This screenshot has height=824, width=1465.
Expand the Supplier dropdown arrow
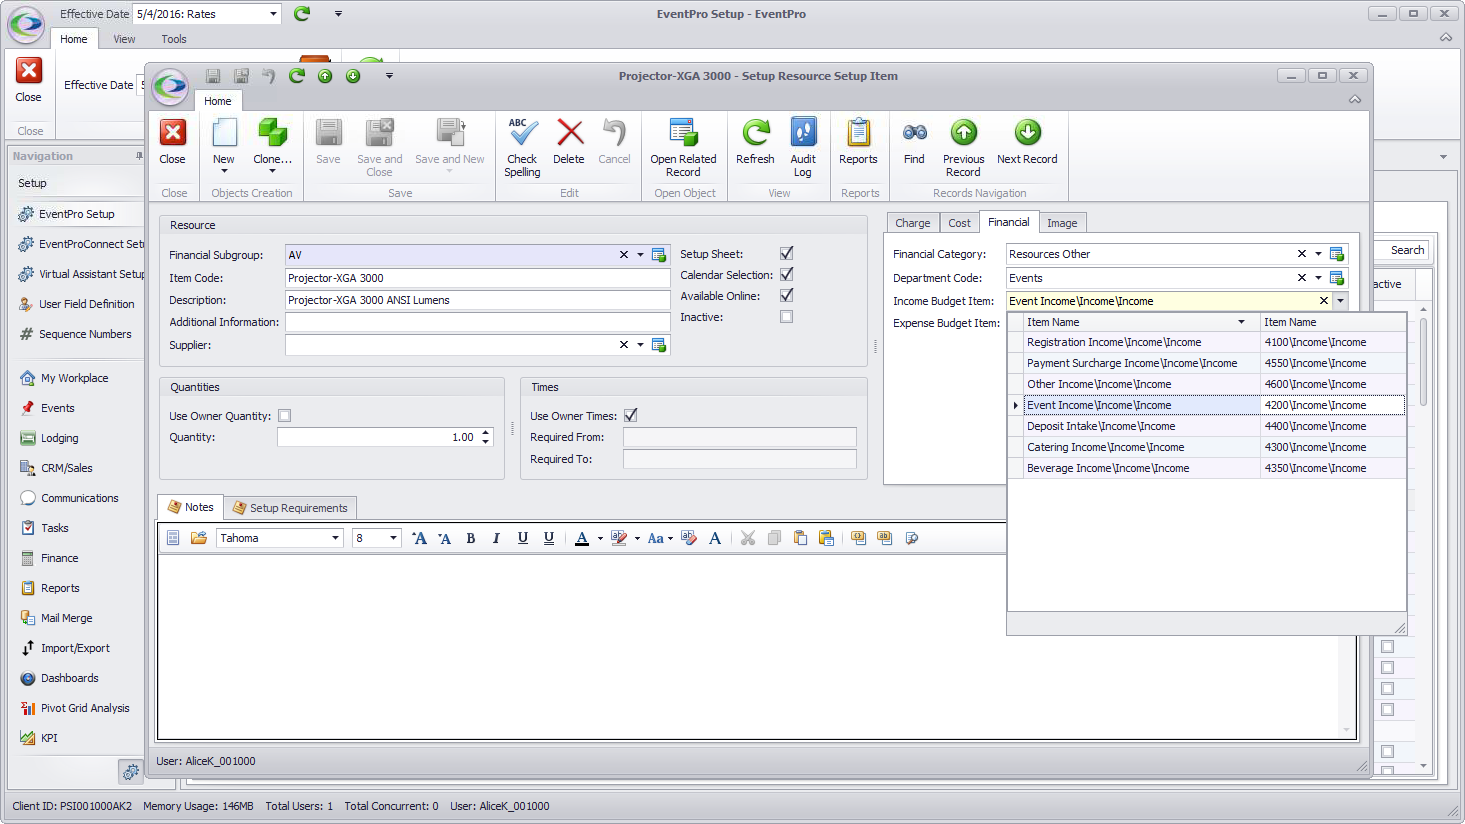pyautogui.click(x=641, y=345)
